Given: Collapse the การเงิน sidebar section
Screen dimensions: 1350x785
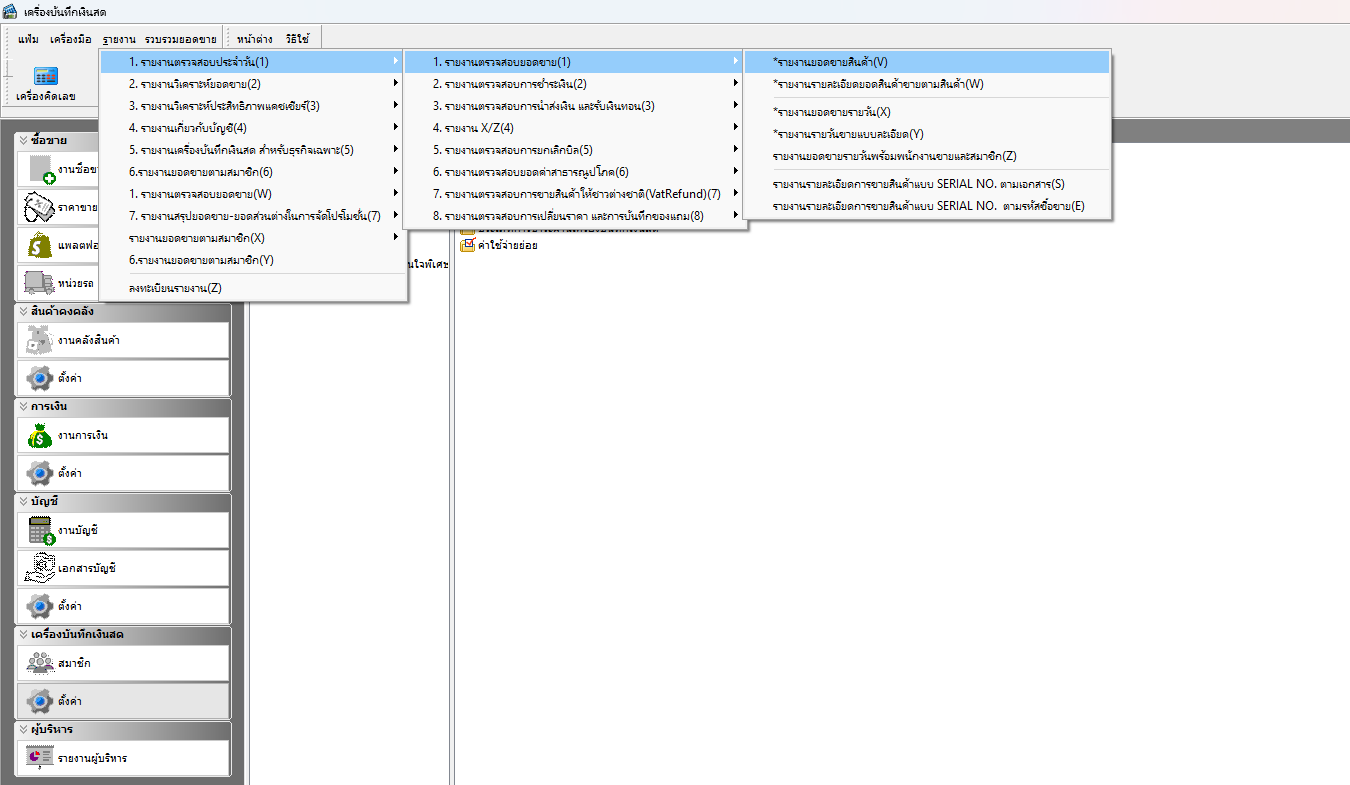Looking at the screenshot, I should click(23, 407).
